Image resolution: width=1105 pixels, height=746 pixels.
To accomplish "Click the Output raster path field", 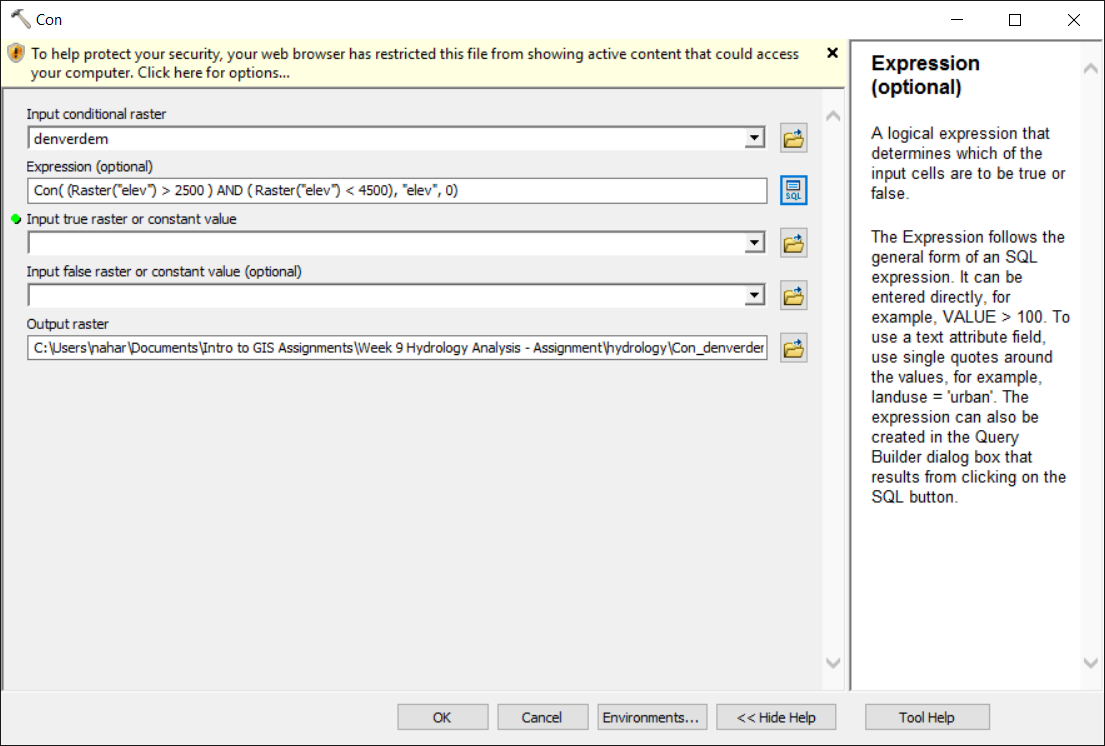I will tap(397, 348).
